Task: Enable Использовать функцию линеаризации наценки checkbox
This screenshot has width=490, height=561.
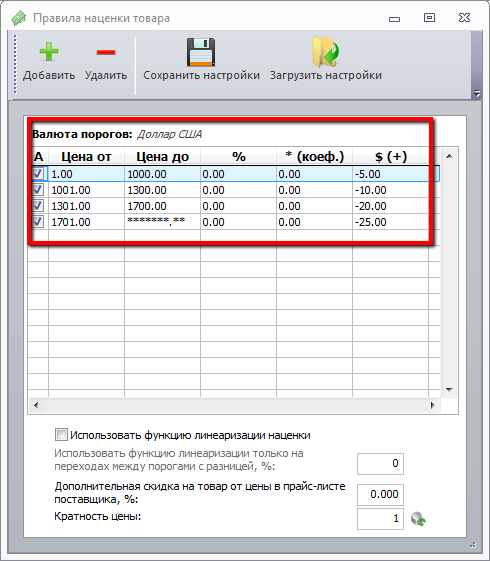Action: tap(61, 435)
